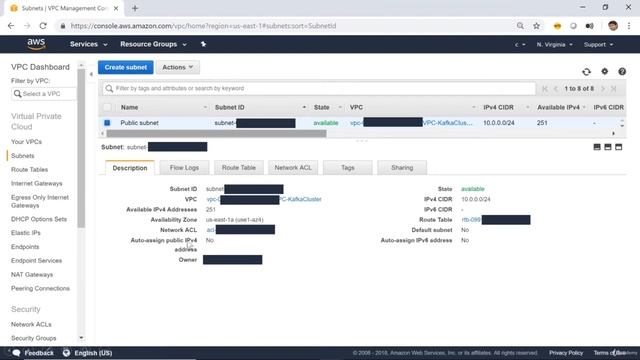640x360 pixels.
Task: Open Your VPCs in sidebar
Action: [27, 142]
